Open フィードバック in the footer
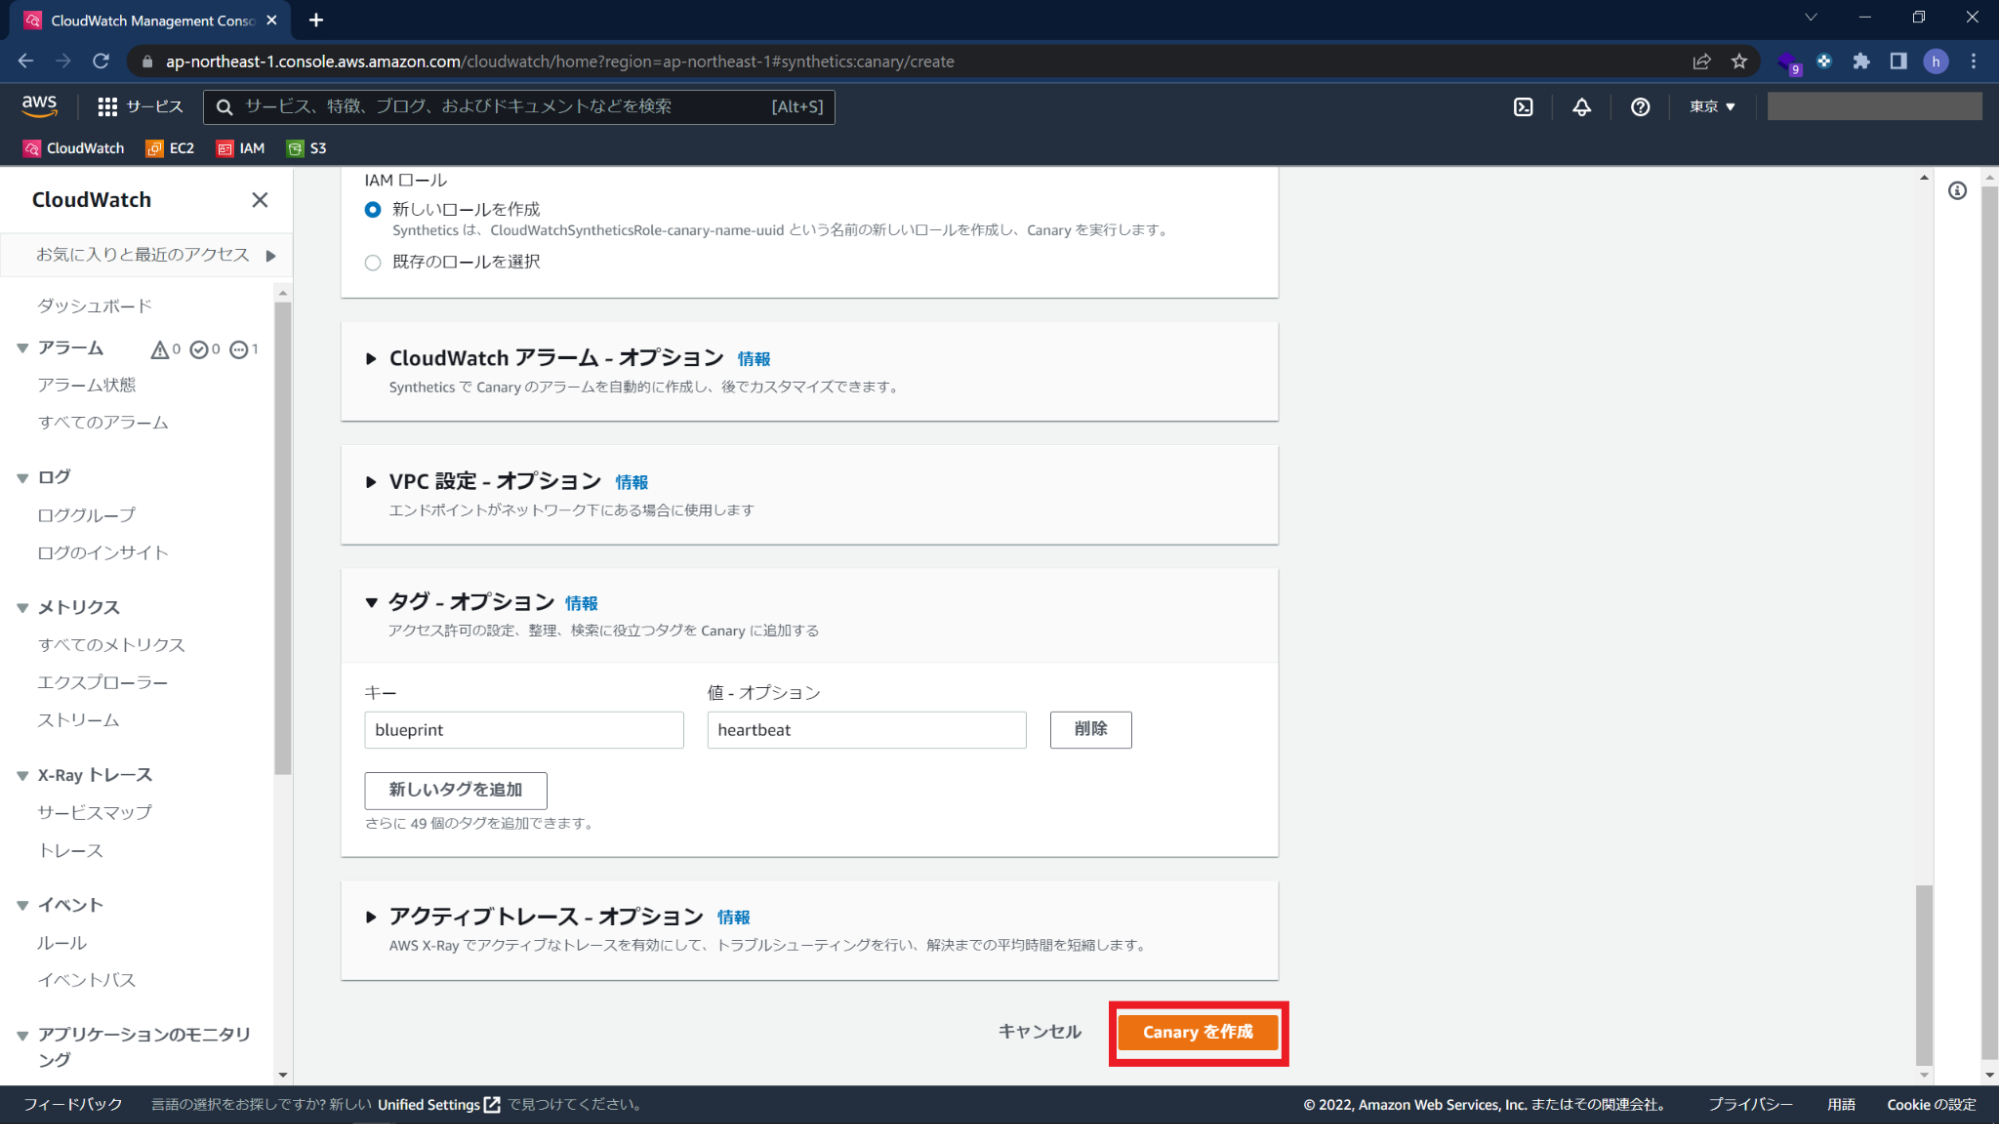The height and width of the screenshot is (1125, 1999). point(73,1105)
